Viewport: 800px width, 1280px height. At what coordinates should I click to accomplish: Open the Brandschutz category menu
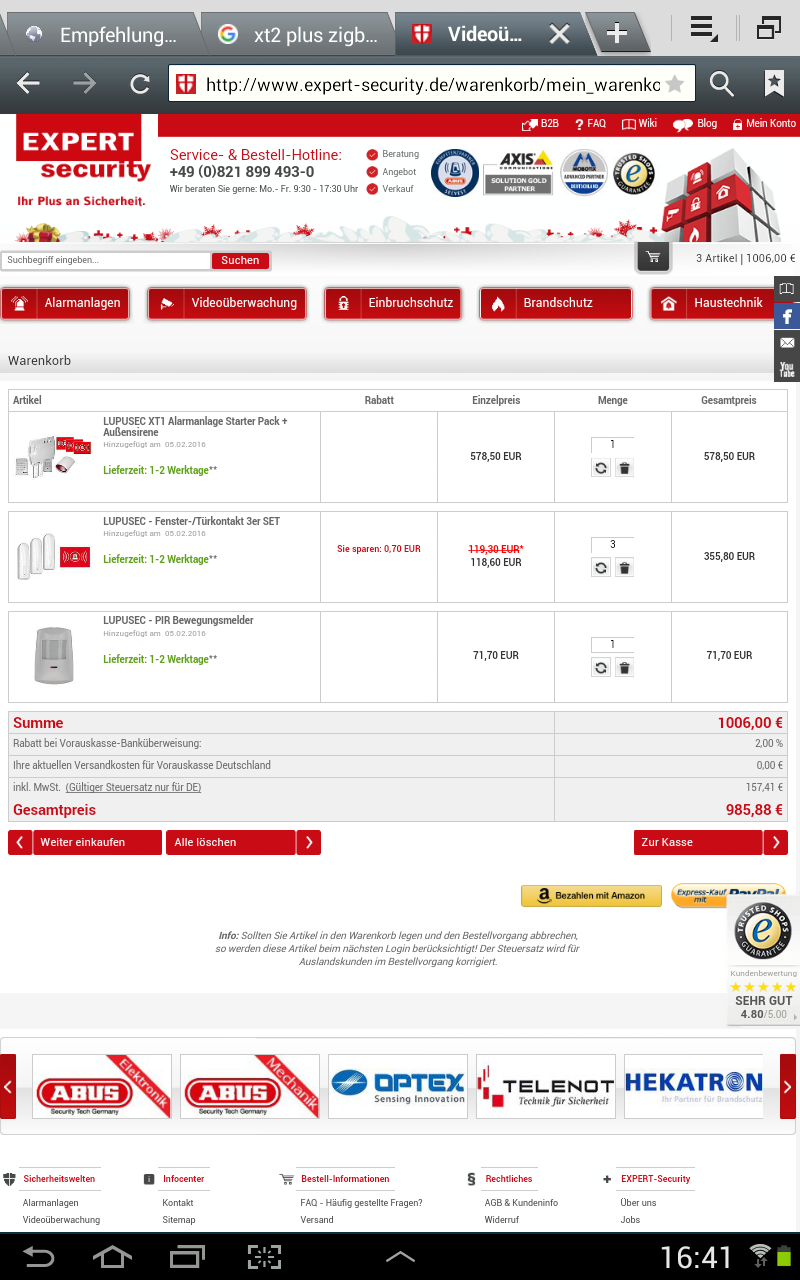(x=557, y=303)
